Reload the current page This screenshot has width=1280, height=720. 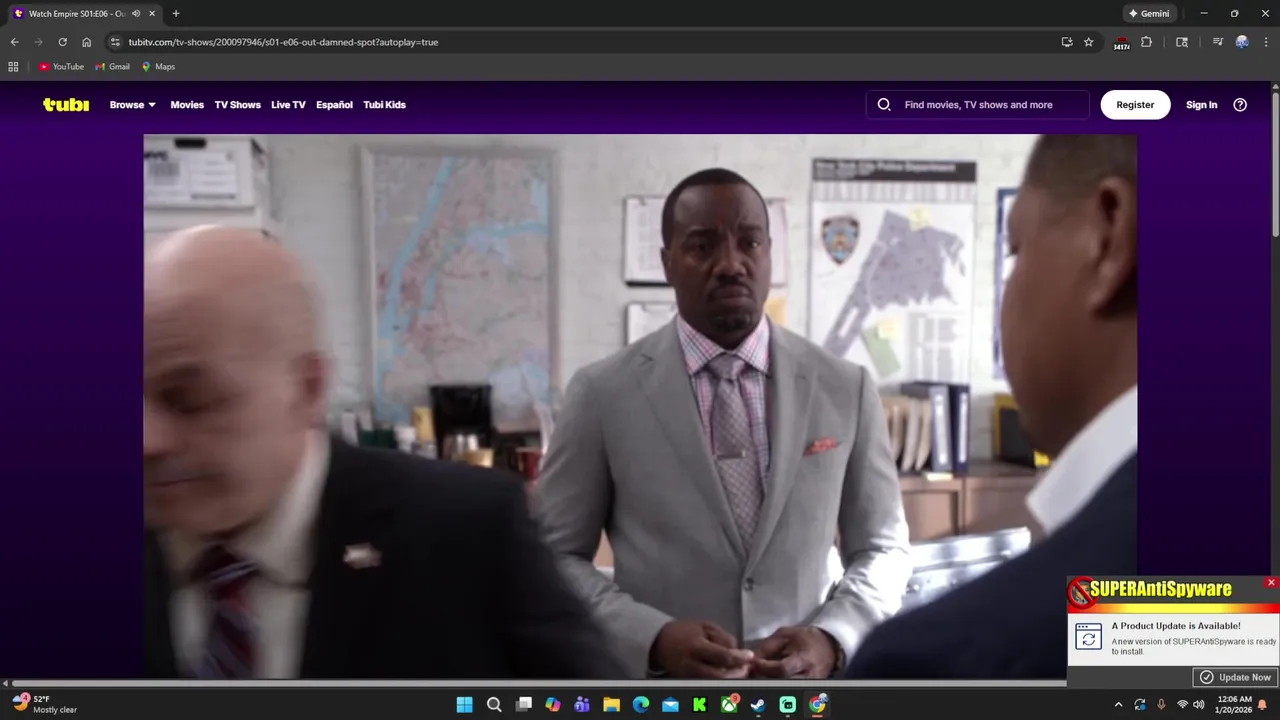(x=62, y=42)
